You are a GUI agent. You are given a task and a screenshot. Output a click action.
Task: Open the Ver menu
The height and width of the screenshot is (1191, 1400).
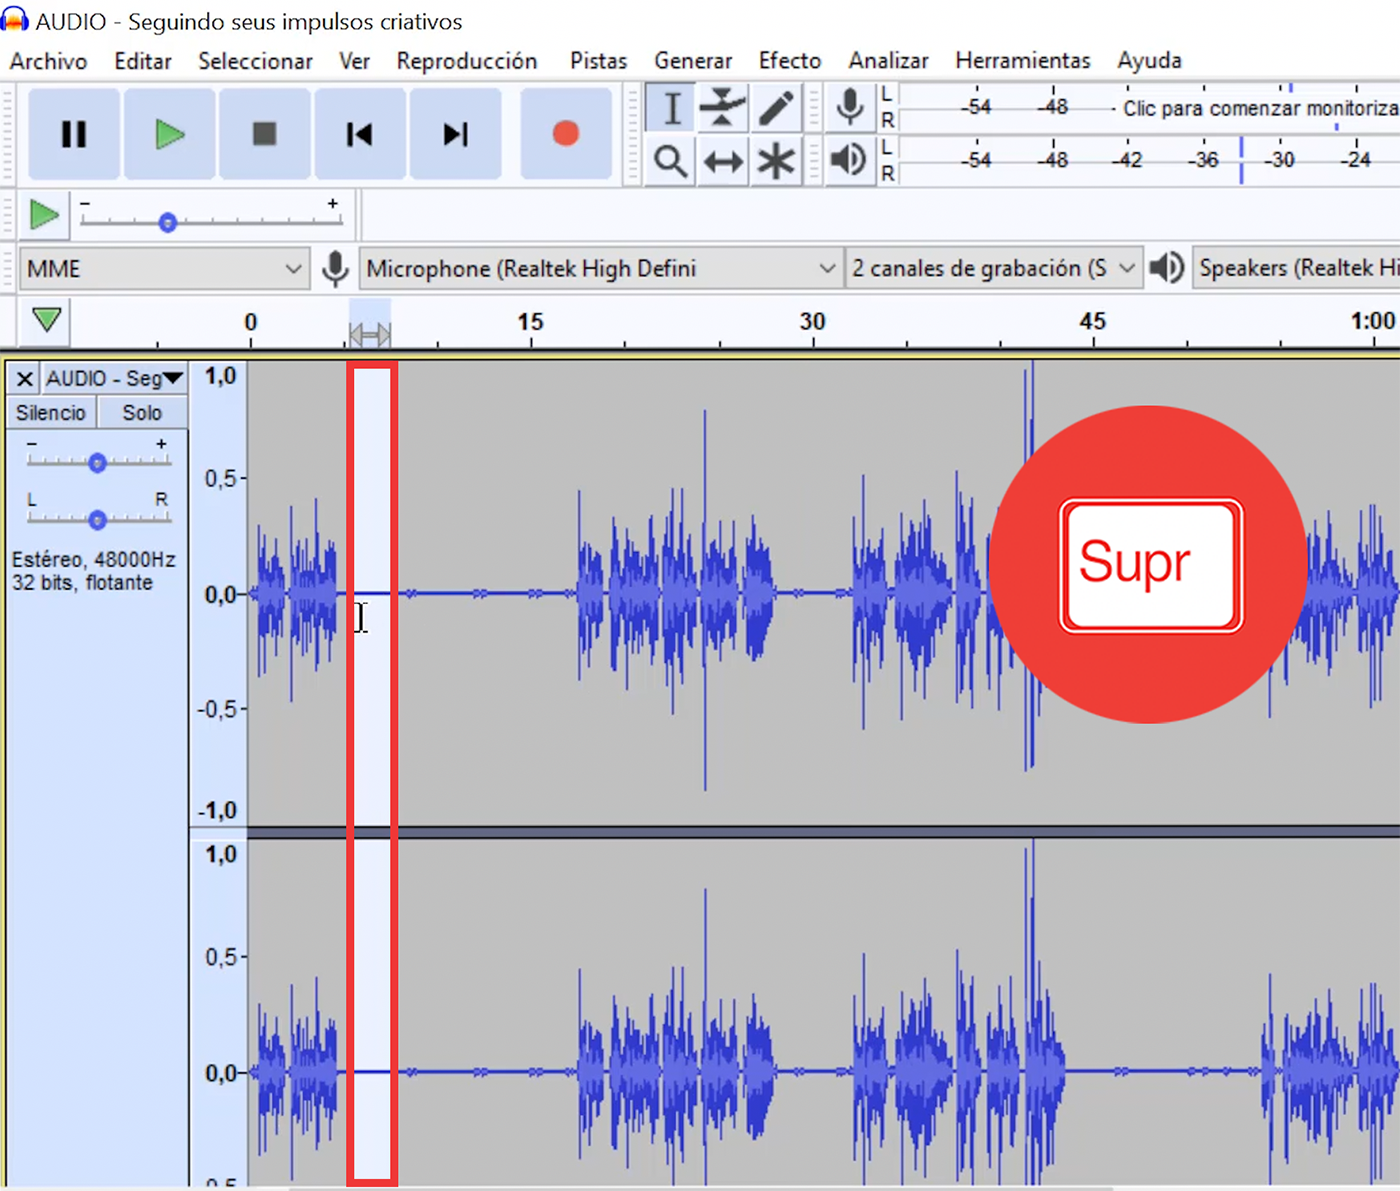pyautogui.click(x=354, y=61)
